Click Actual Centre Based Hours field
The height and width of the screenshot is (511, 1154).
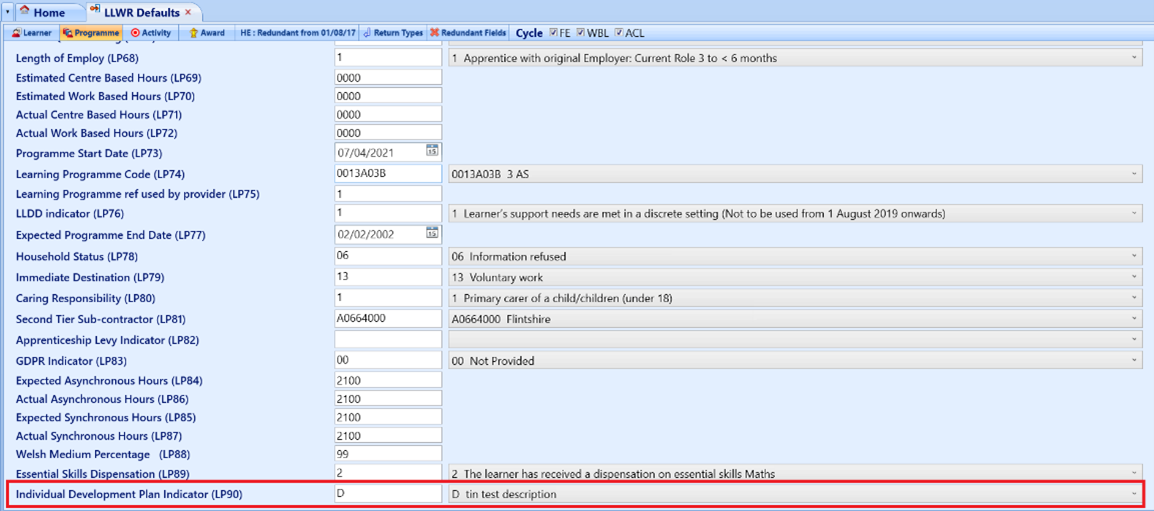click(388, 115)
